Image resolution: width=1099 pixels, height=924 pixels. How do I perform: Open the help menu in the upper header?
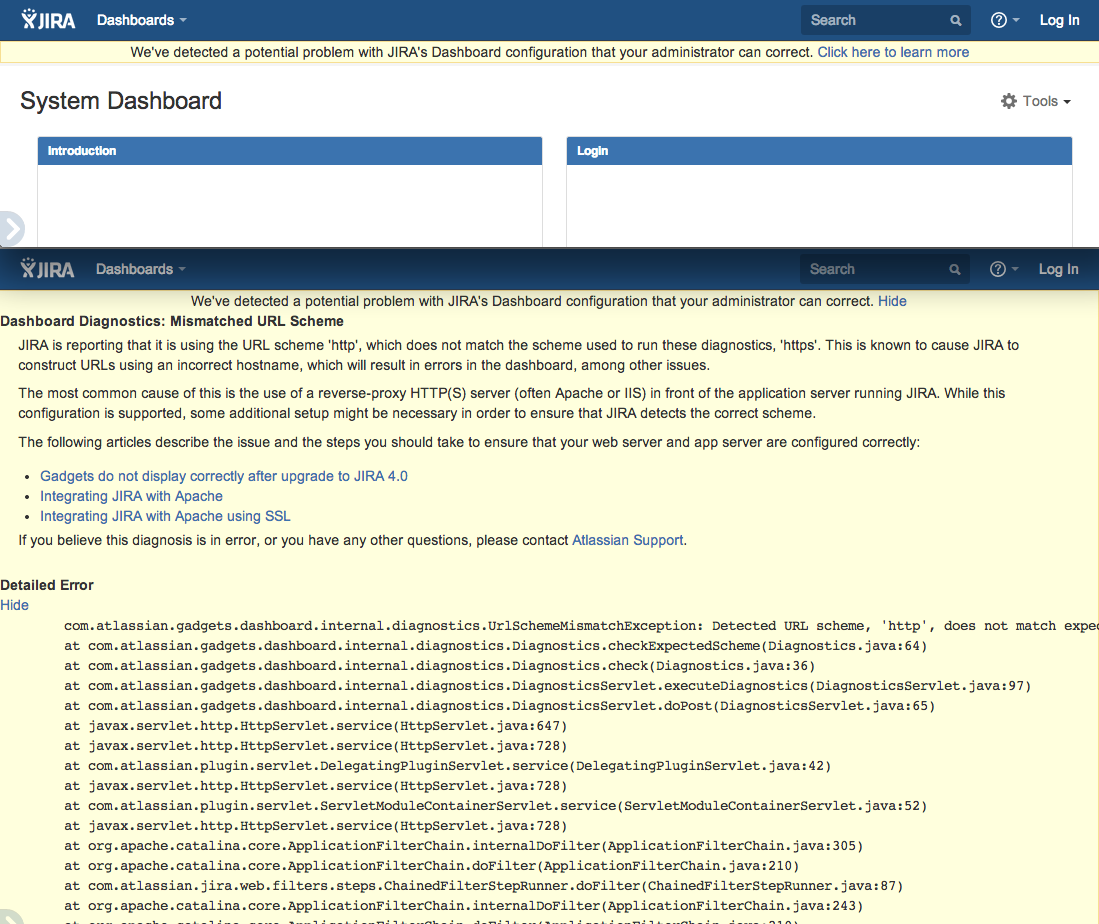pos(1005,20)
